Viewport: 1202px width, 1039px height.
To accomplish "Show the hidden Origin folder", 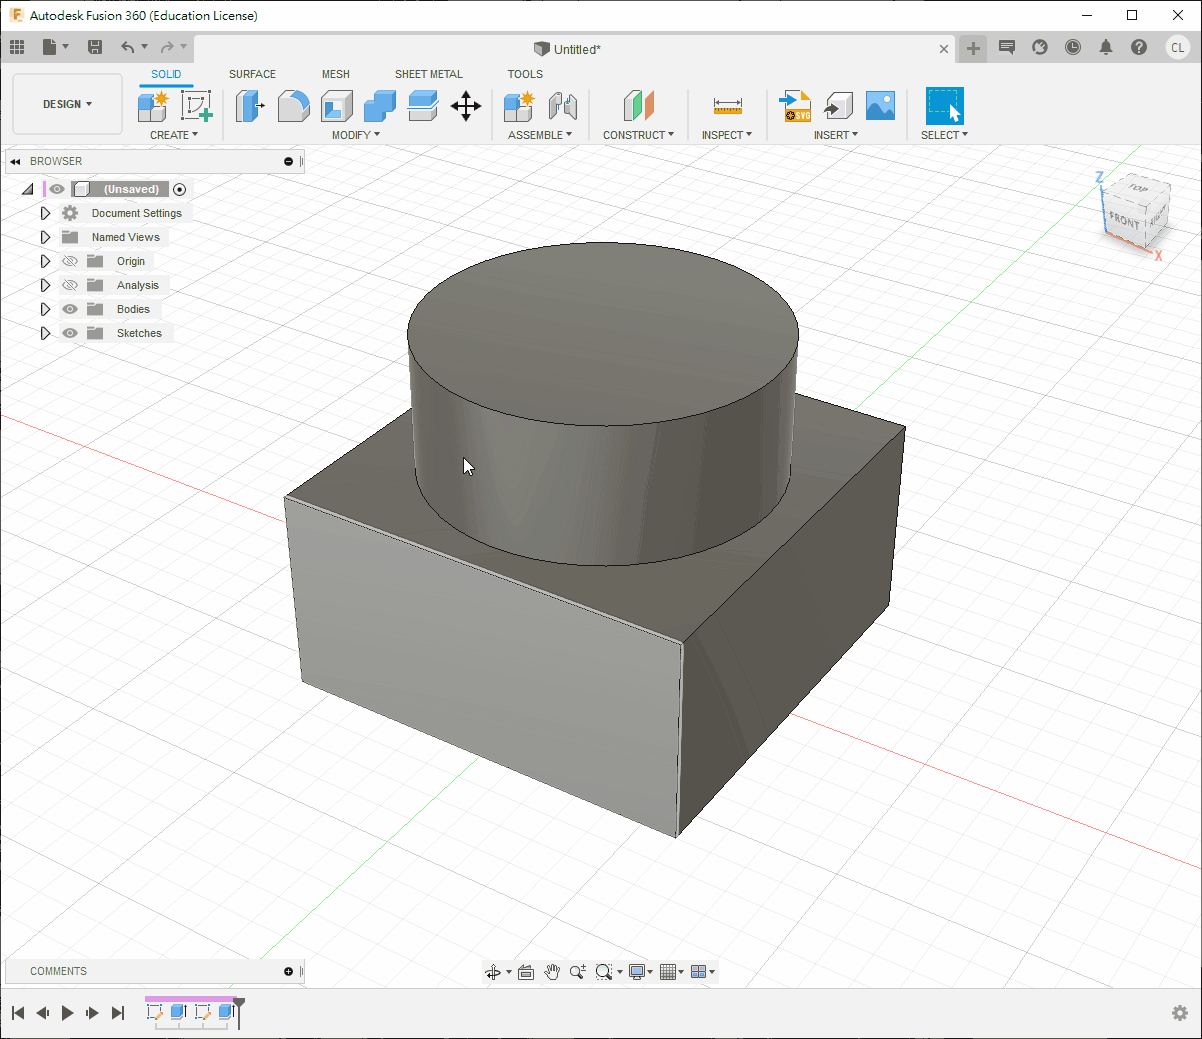I will (x=70, y=261).
